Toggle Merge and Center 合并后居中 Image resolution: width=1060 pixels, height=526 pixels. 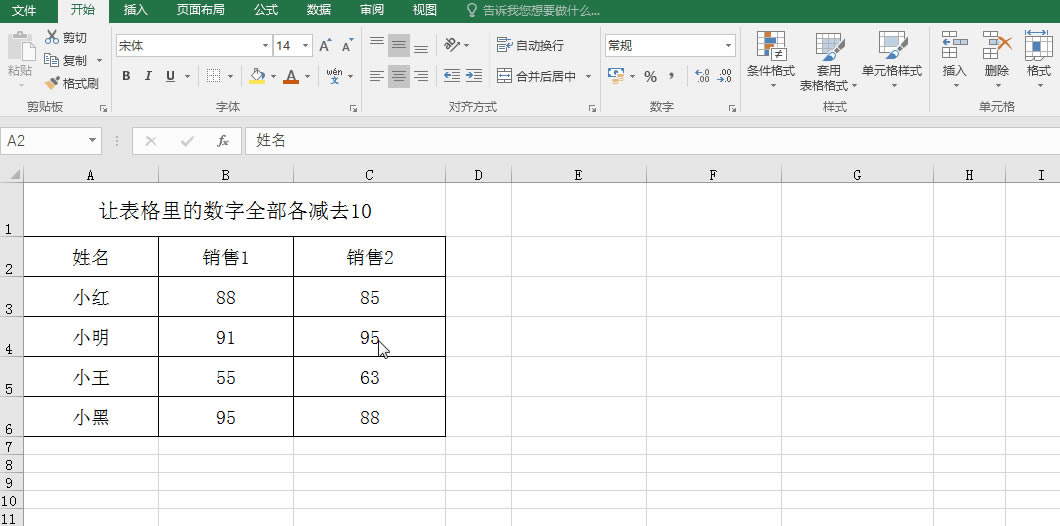pos(537,76)
